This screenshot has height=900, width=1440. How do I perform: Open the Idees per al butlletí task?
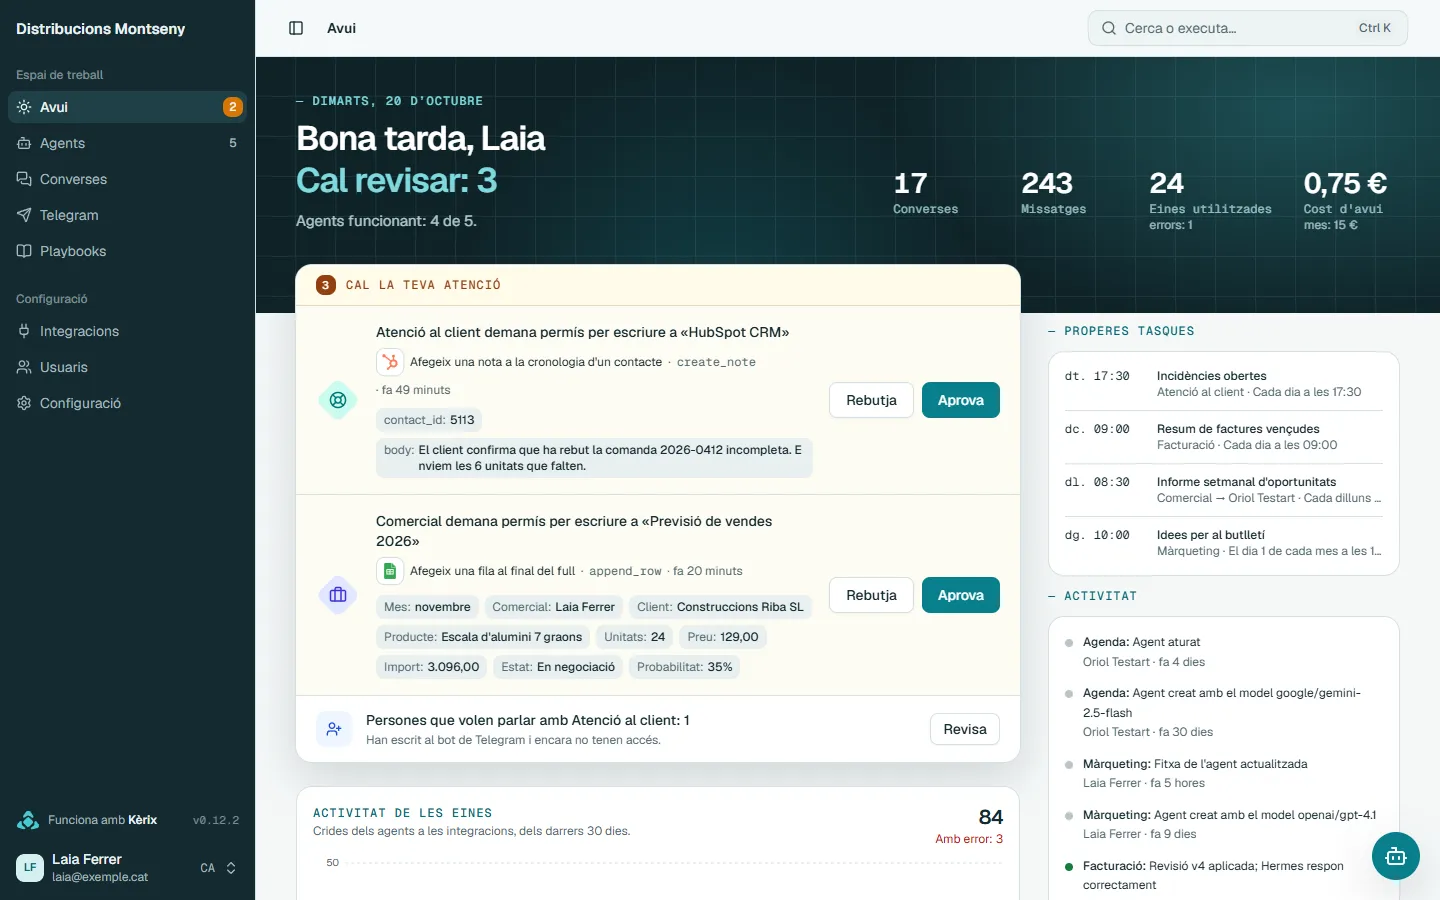point(1224,543)
